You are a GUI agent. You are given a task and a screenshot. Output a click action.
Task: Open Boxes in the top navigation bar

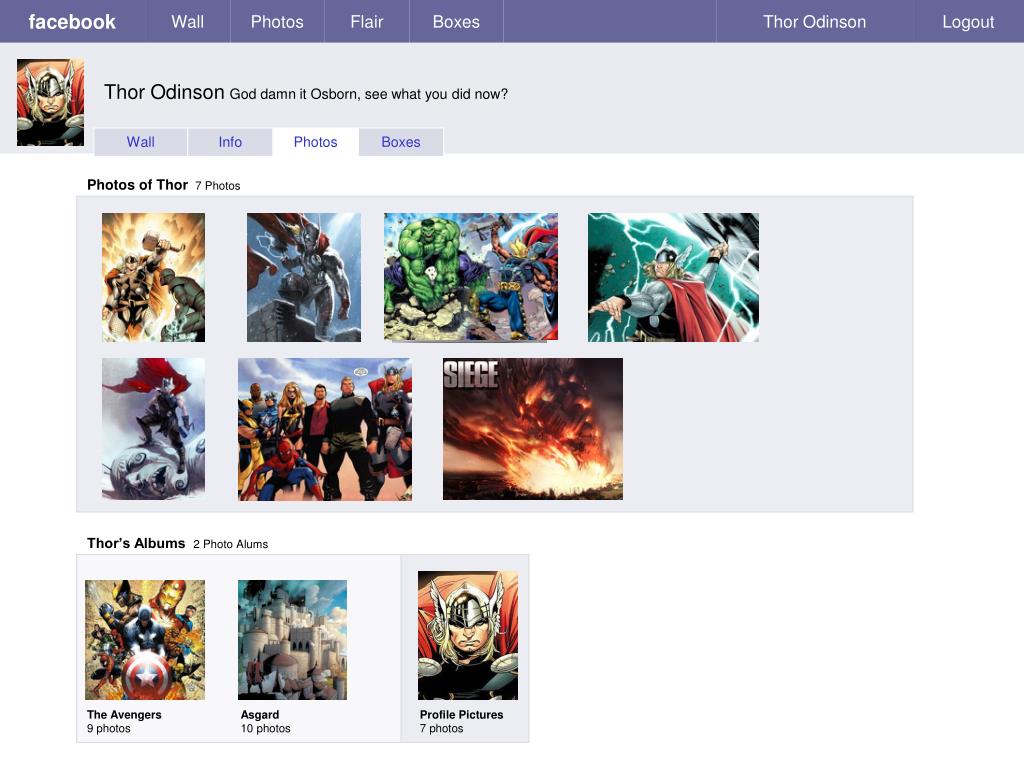(x=456, y=22)
